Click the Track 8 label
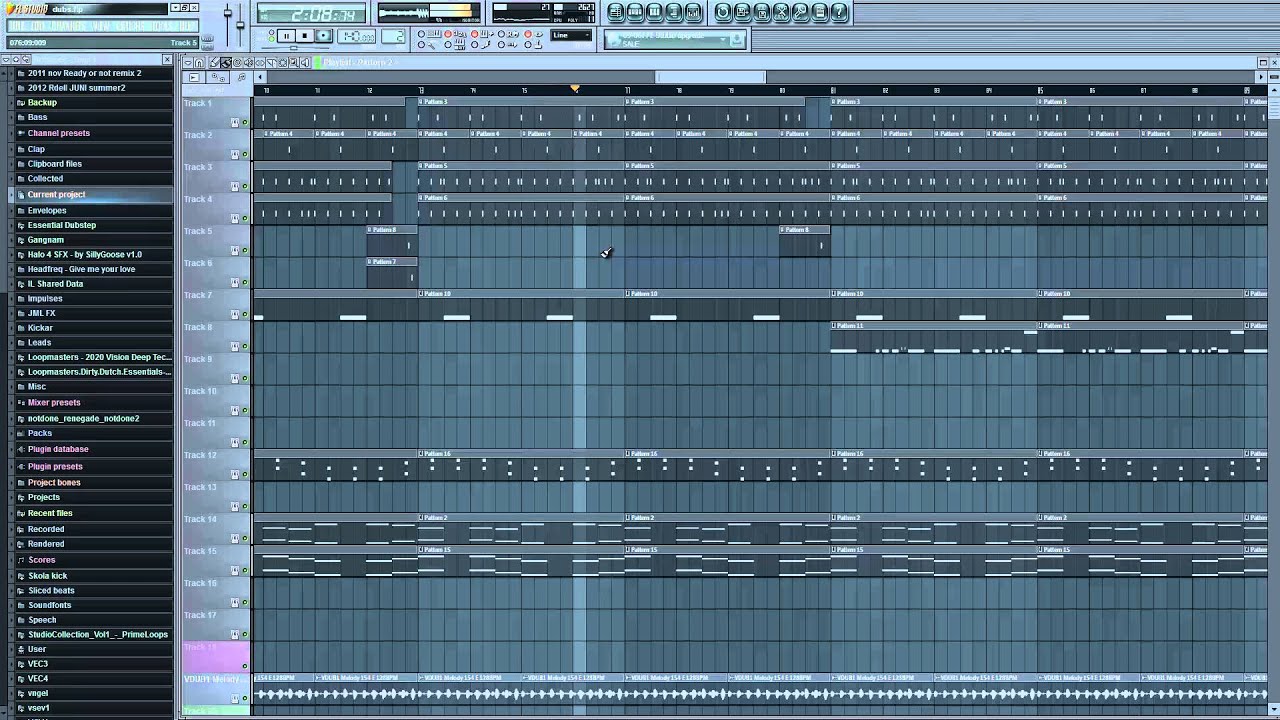This screenshot has height=720, width=1280. 197,327
